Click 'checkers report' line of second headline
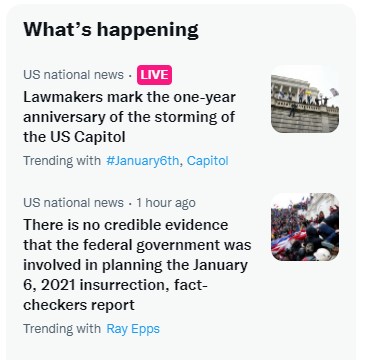 pyautogui.click(x=79, y=305)
